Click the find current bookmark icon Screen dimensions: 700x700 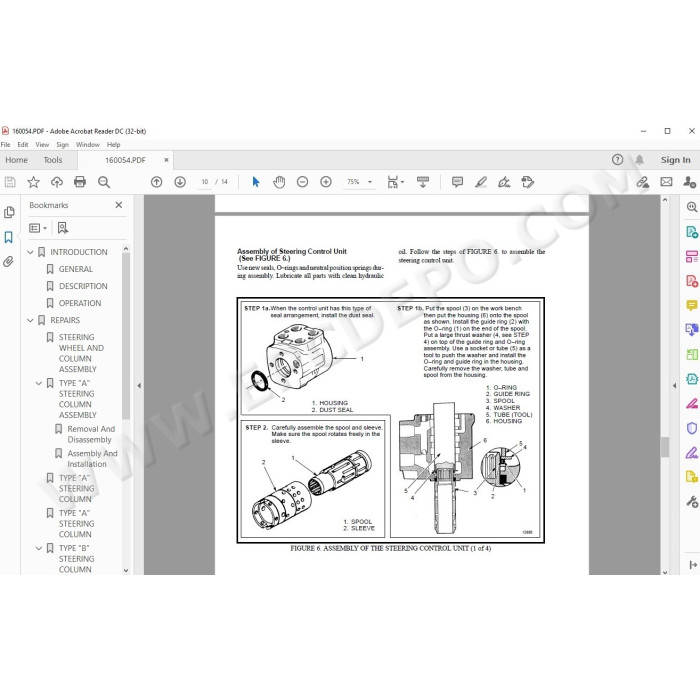point(63,228)
